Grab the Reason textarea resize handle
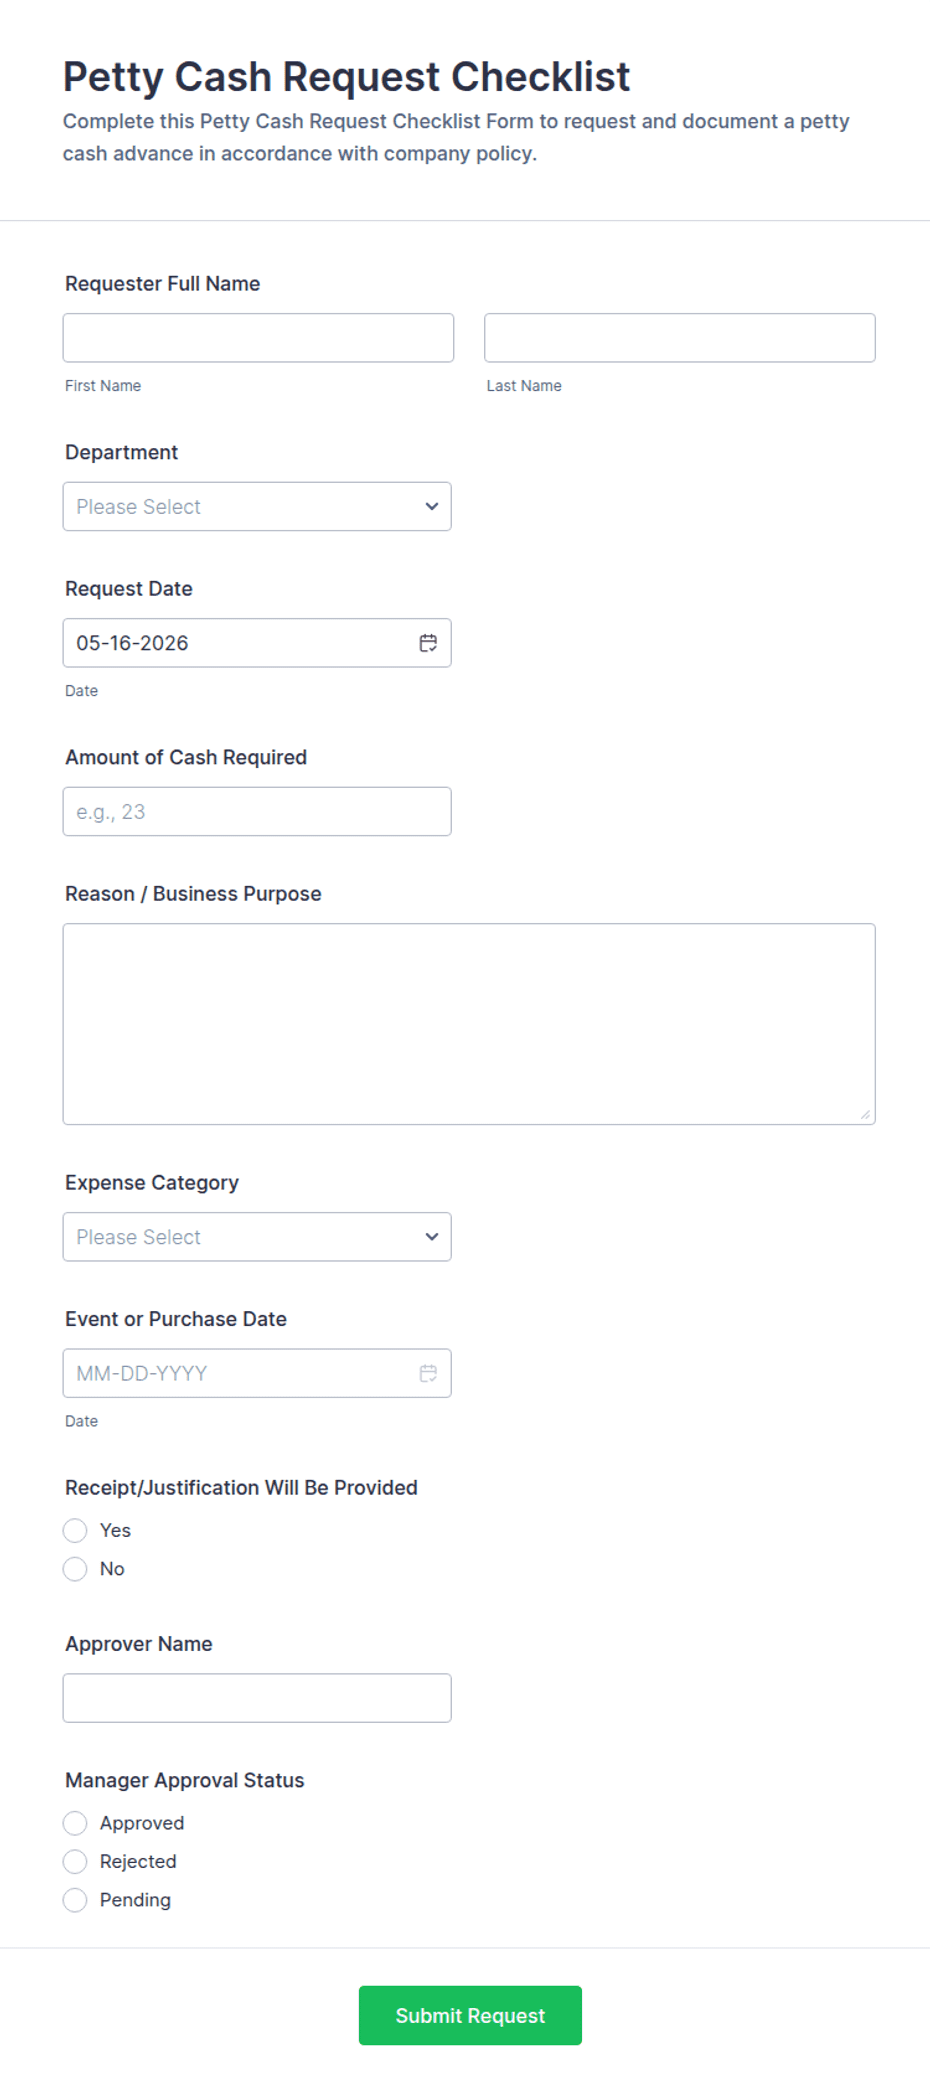Image resolution: width=930 pixels, height=2094 pixels. coord(865,1114)
